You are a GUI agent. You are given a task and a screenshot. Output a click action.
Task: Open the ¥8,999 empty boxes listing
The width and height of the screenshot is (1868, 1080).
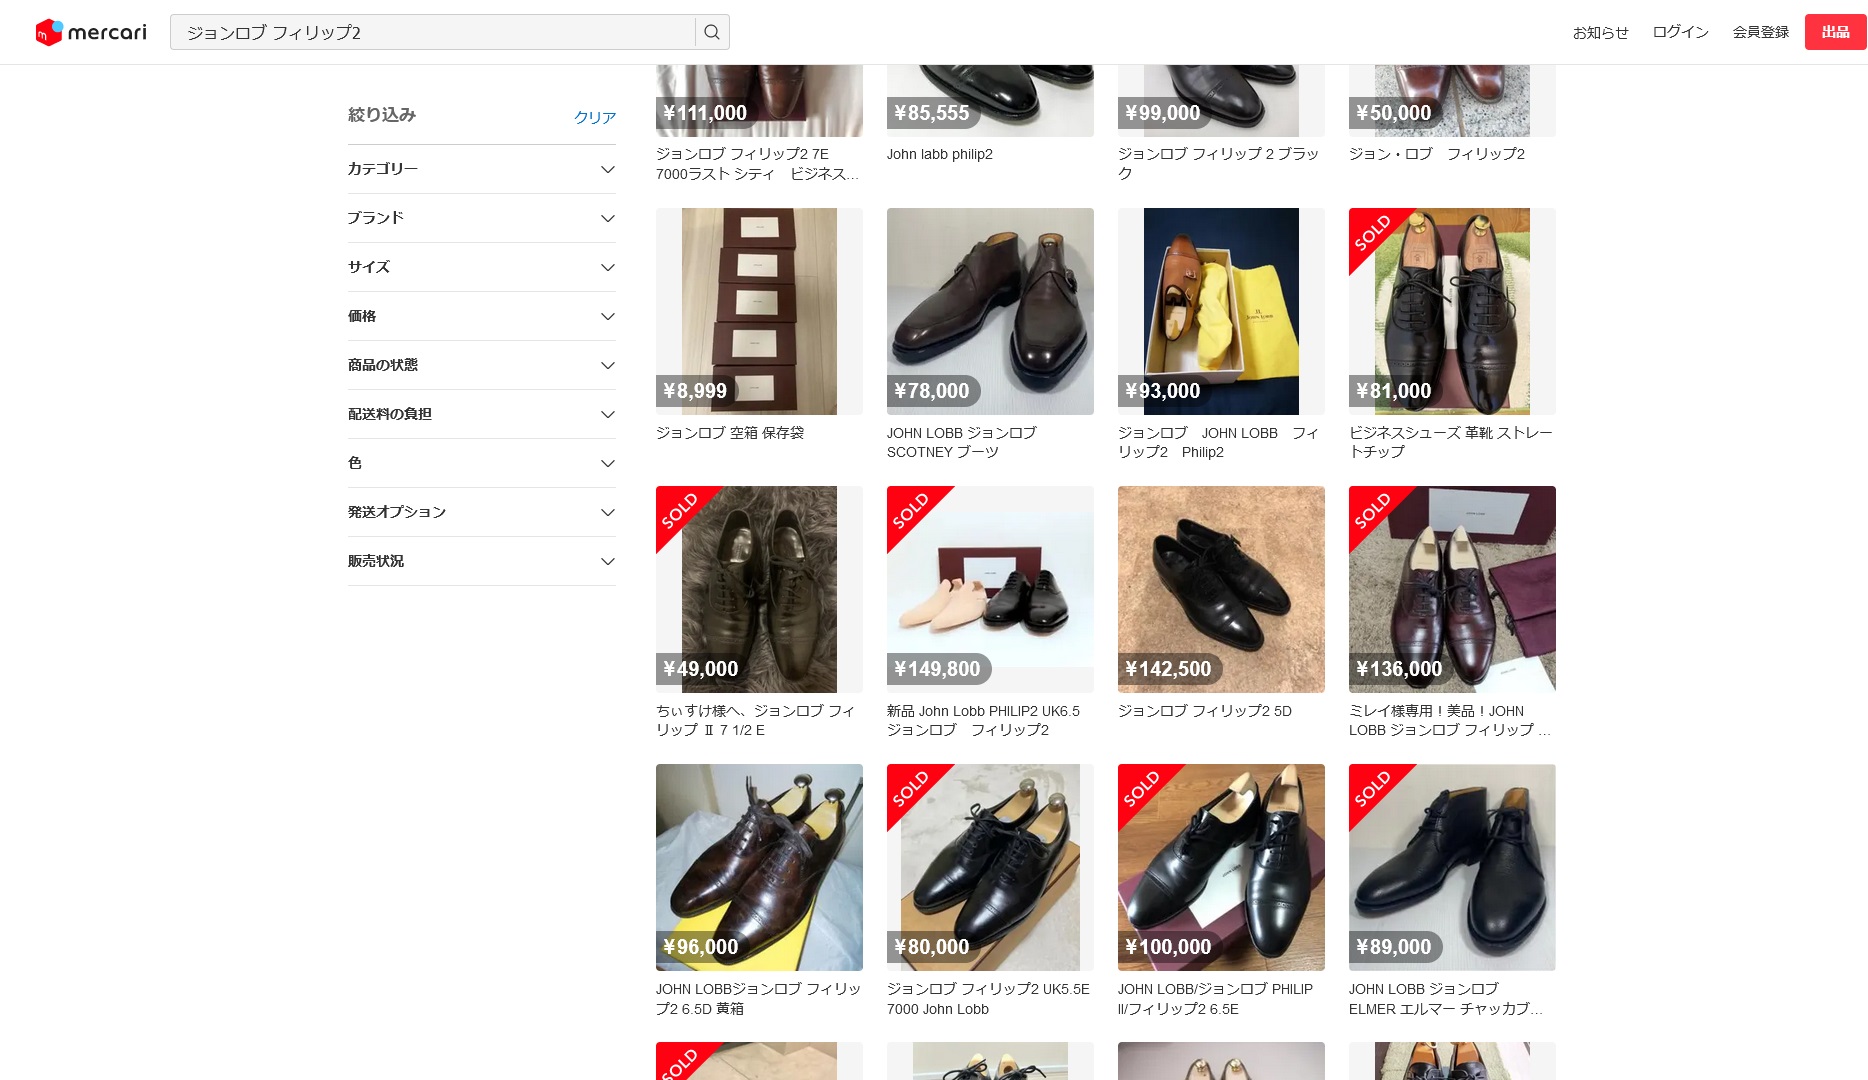[x=759, y=311]
